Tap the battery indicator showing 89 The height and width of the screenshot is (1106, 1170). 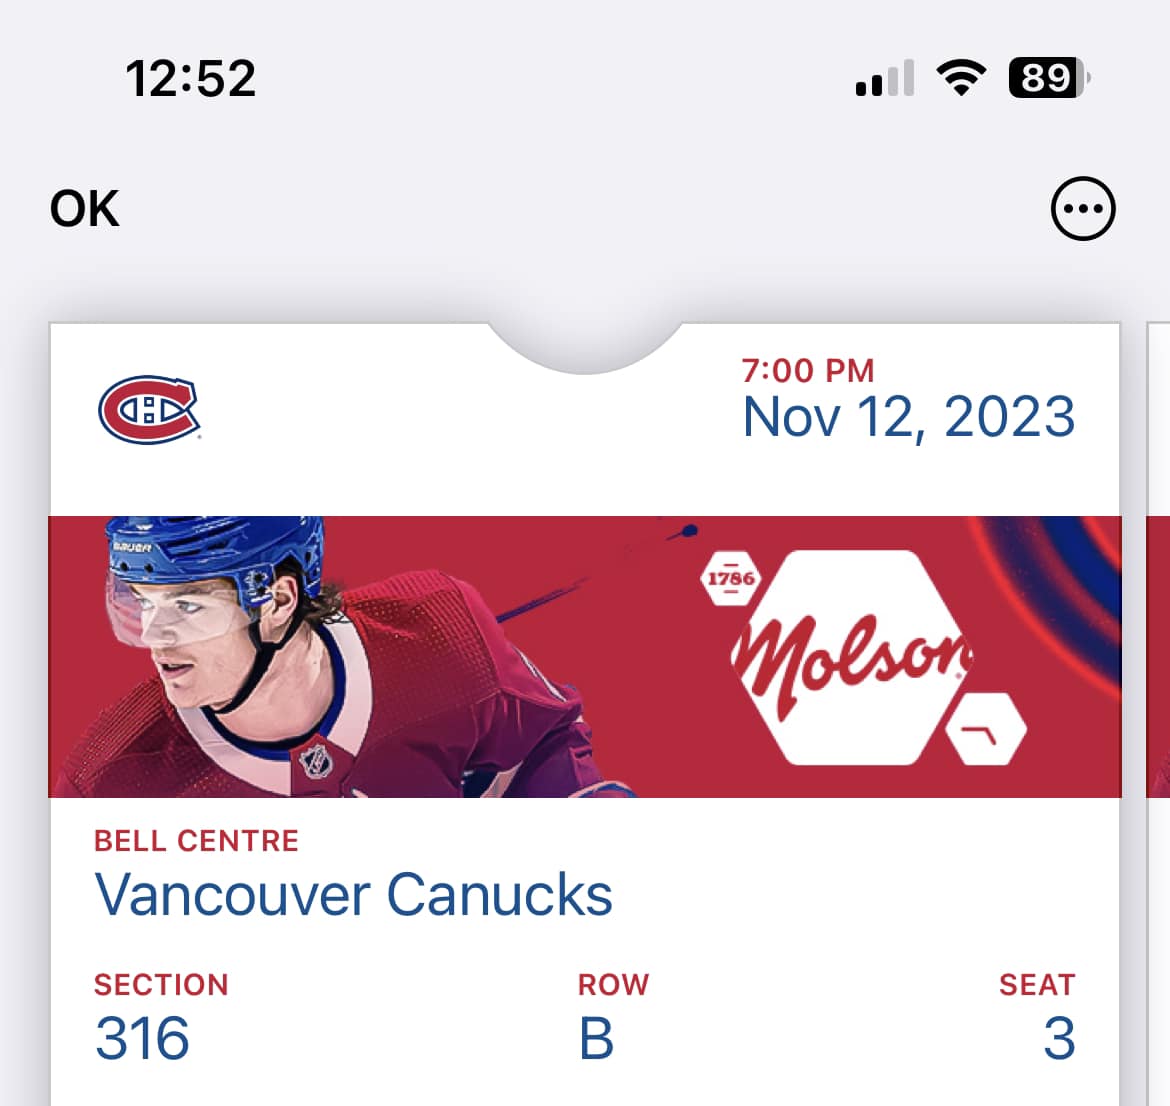(x=1049, y=77)
